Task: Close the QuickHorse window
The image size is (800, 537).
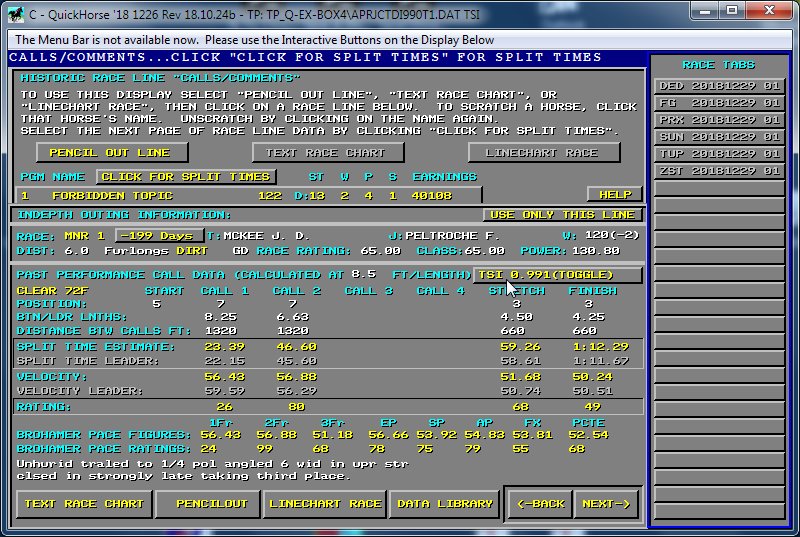Action: click(x=769, y=11)
